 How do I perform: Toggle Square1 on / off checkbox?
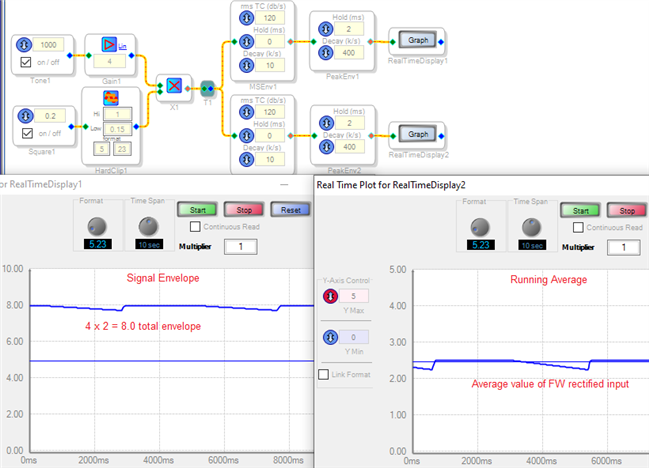27,133
